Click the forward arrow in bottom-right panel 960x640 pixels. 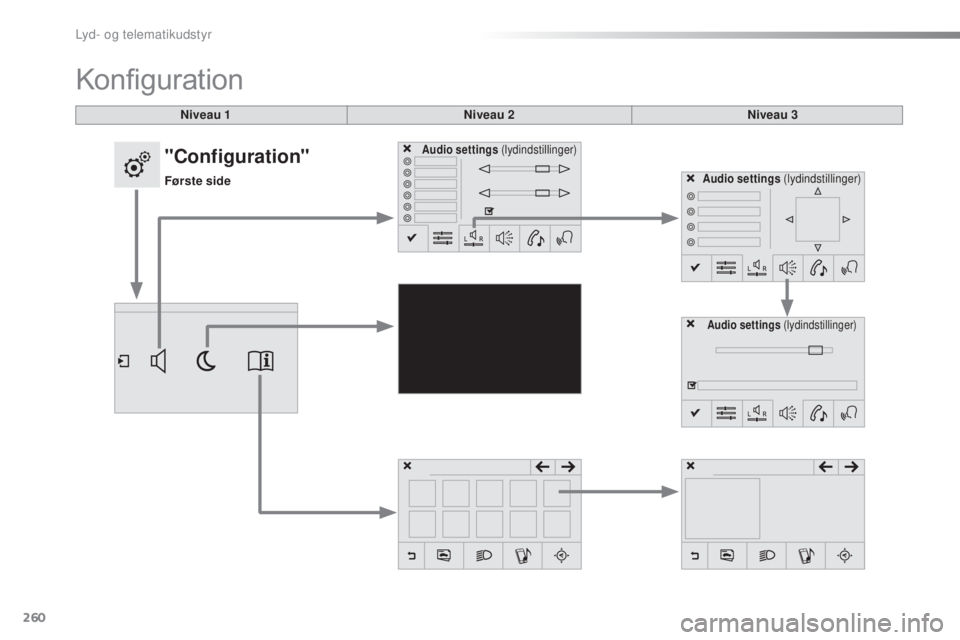[854, 466]
